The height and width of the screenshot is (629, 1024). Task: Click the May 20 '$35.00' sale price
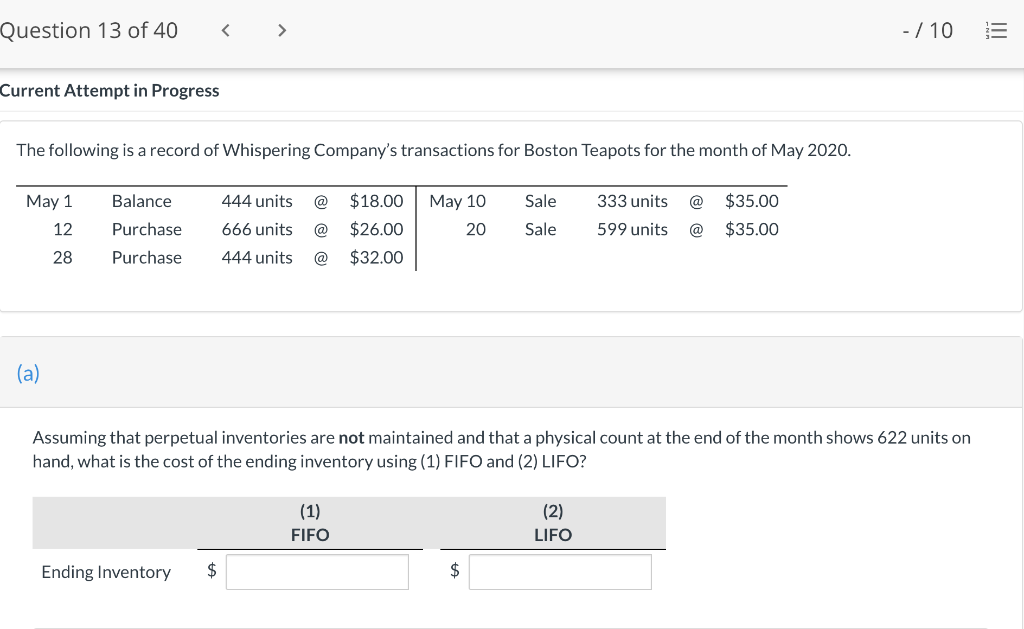coord(752,229)
